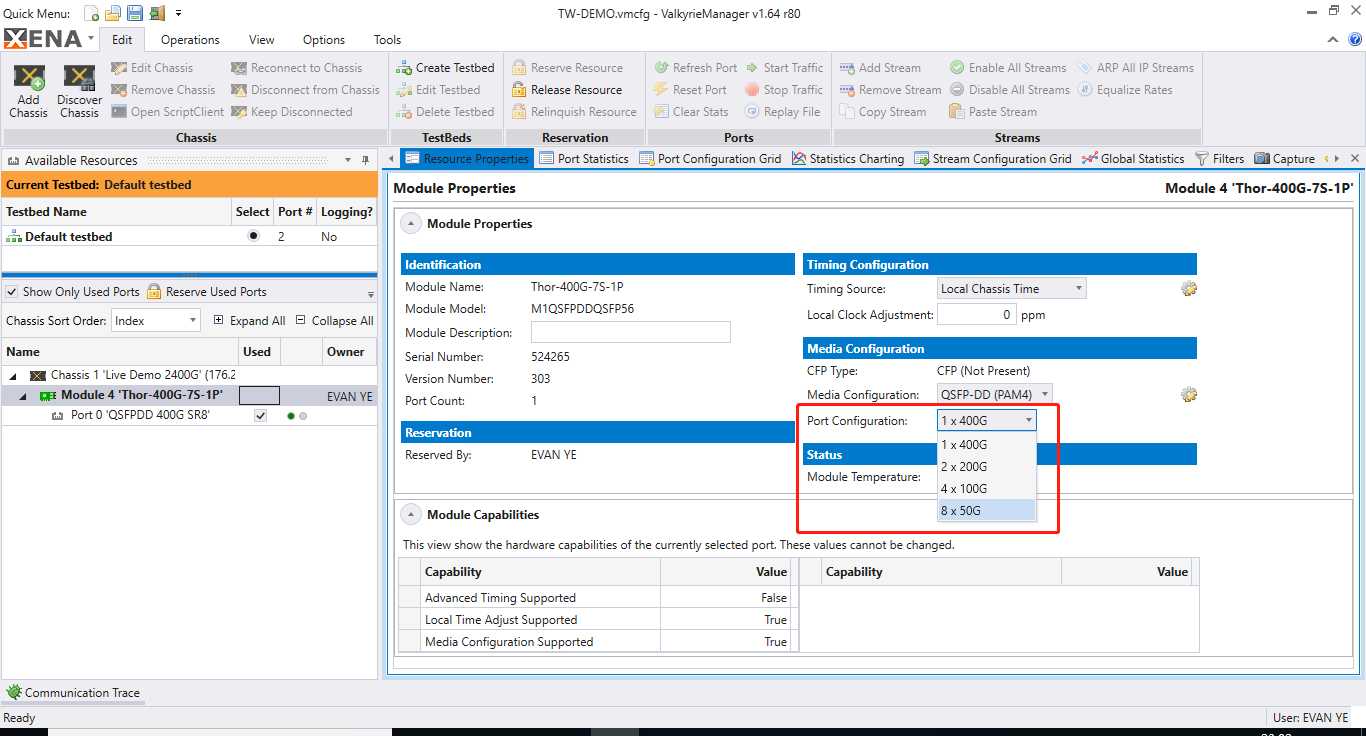Click Remove Chassis in the ribbon

pyautogui.click(x=163, y=90)
